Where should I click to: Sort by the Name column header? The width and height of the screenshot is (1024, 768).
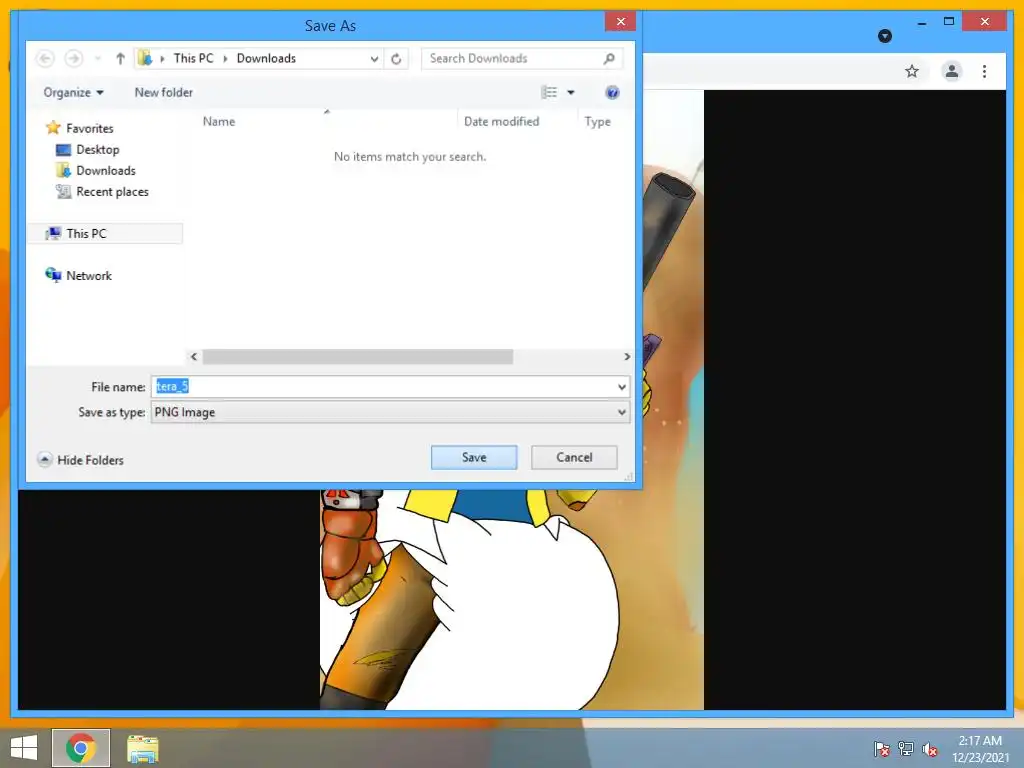[219, 121]
